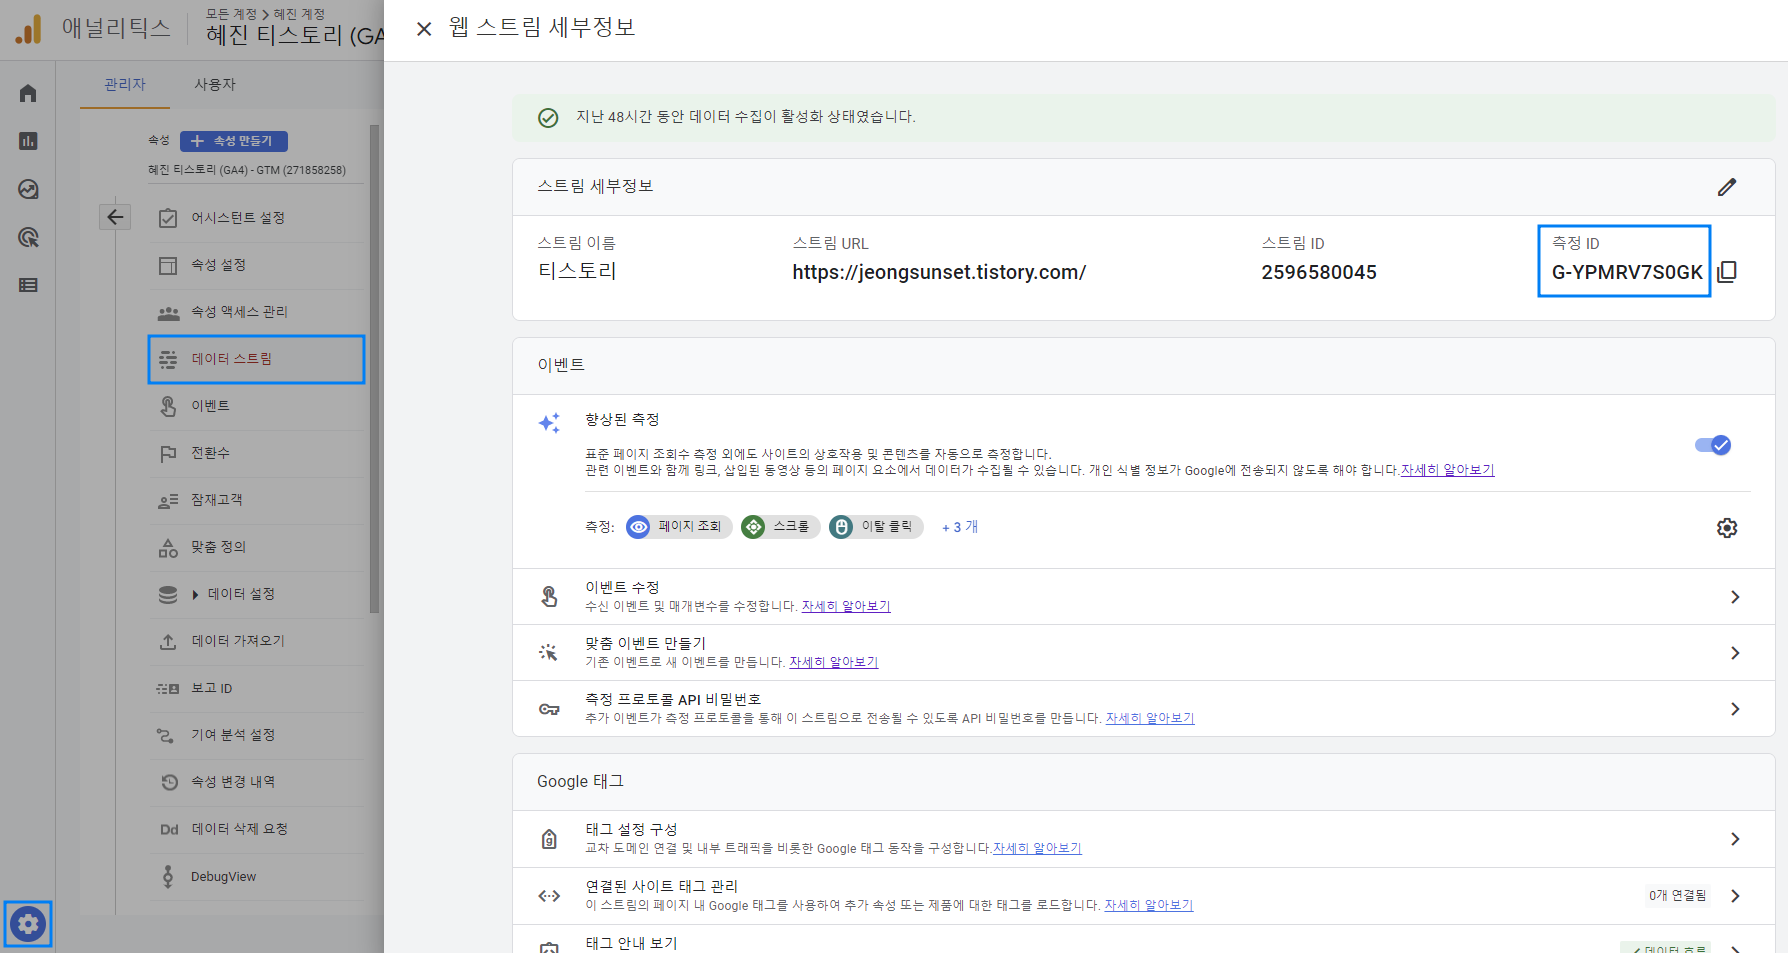Select 데이터 스트림 menu item

(x=257, y=359)
